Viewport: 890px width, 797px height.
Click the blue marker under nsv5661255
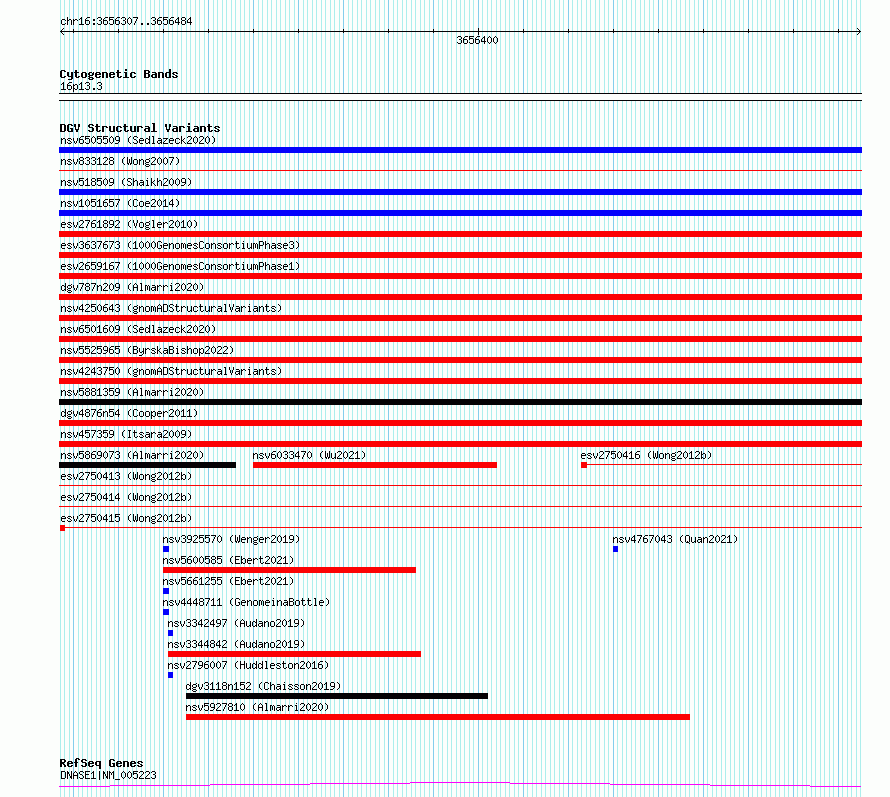point(166,592)
